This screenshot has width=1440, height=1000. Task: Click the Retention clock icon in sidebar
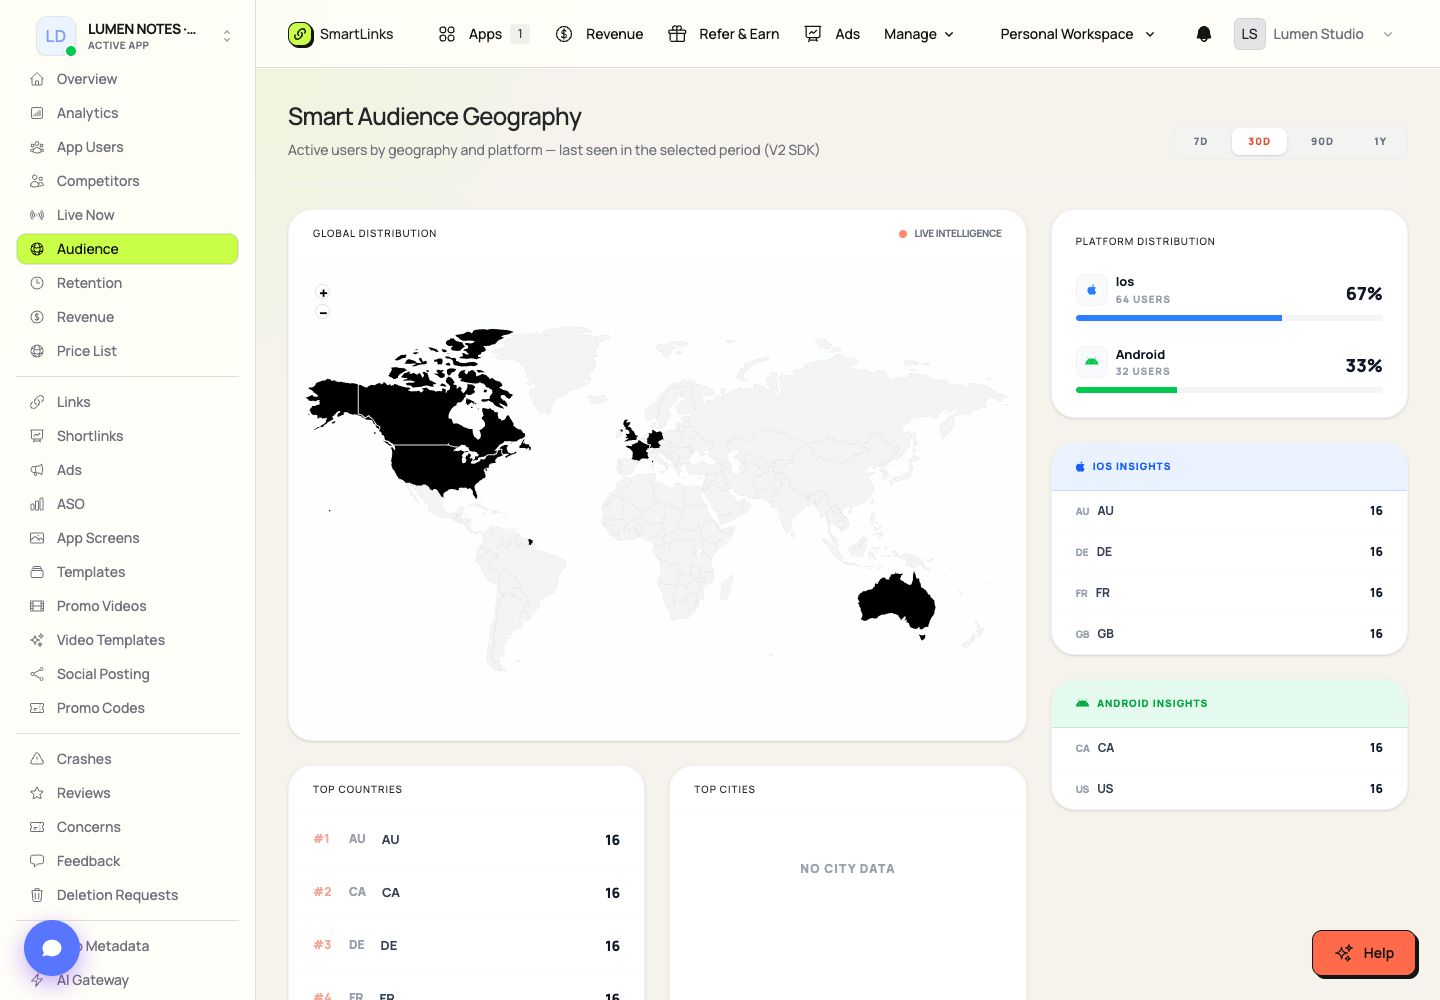point(37,283)
